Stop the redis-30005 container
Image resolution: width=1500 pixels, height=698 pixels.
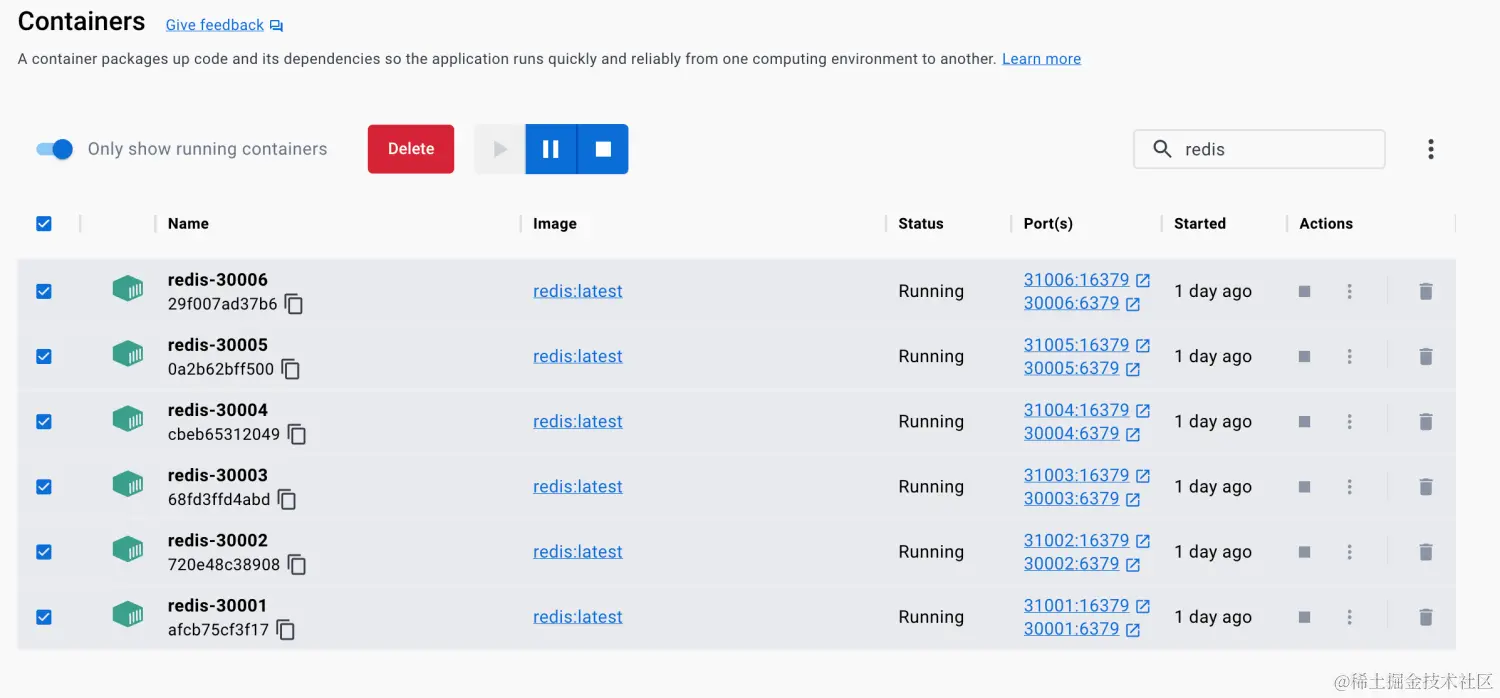click(1304, 356)
